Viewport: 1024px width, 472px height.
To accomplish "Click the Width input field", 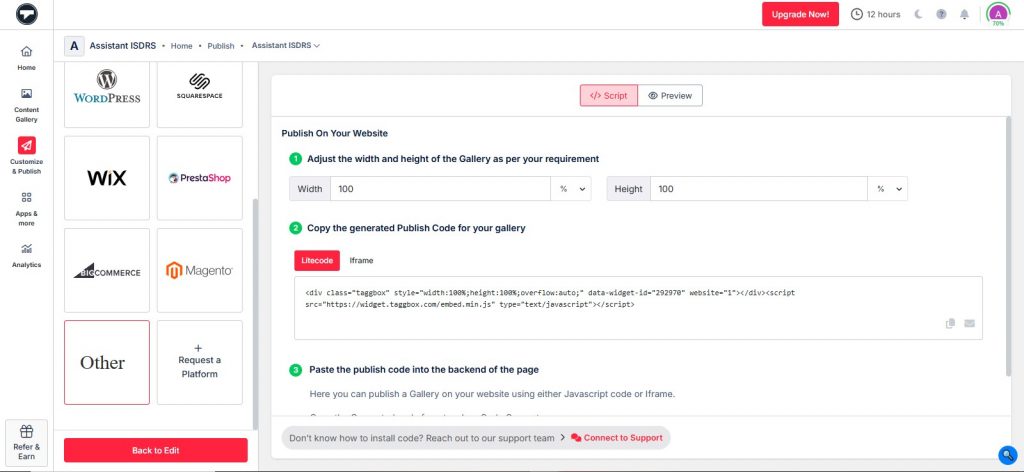I will 441,189.
